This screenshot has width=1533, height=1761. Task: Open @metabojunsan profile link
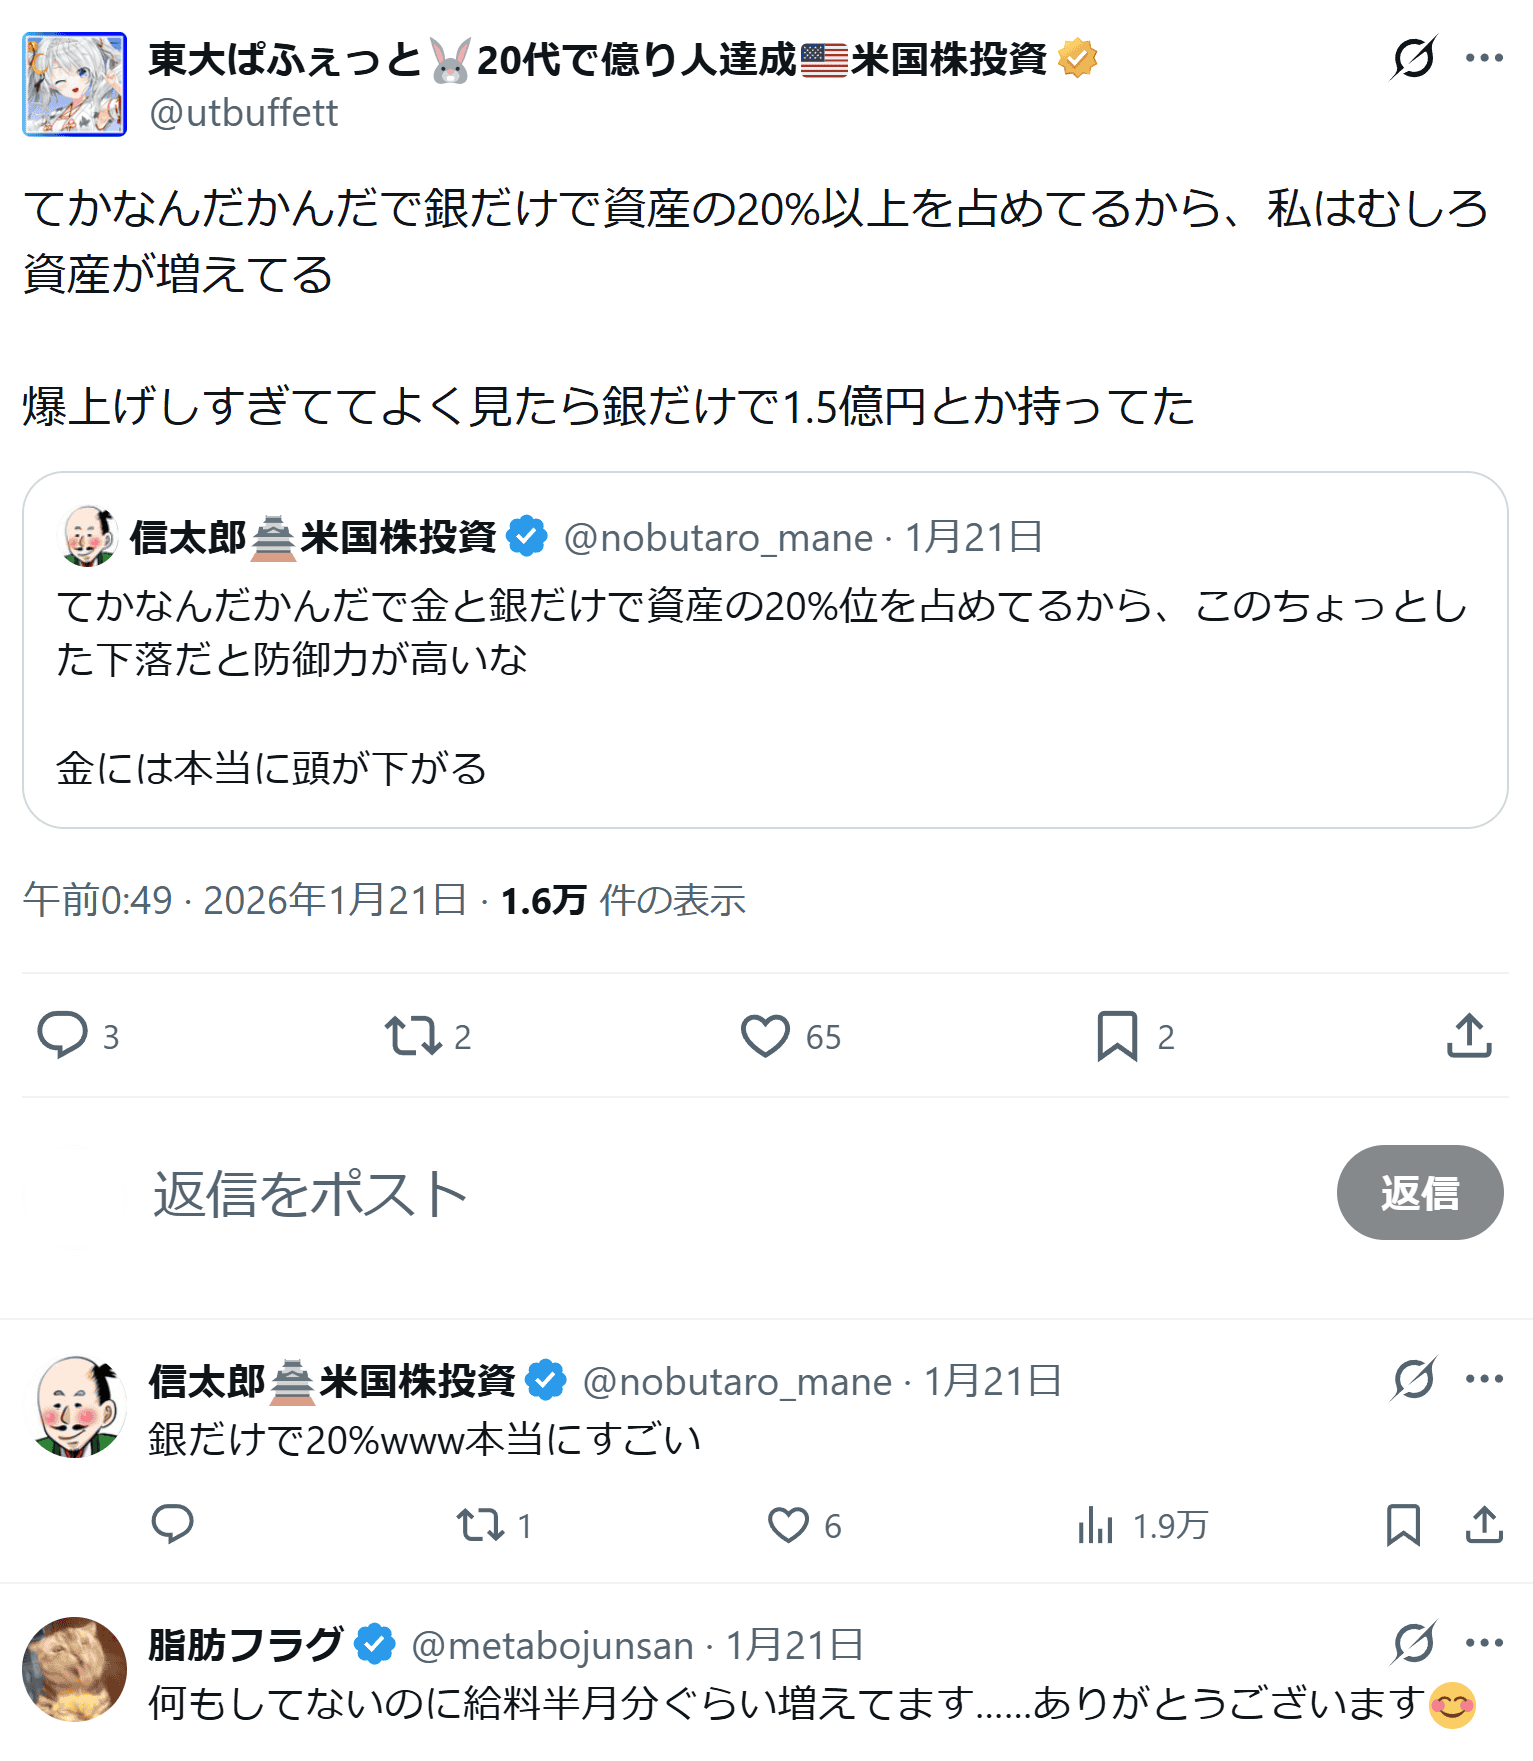pos(552,1646)
